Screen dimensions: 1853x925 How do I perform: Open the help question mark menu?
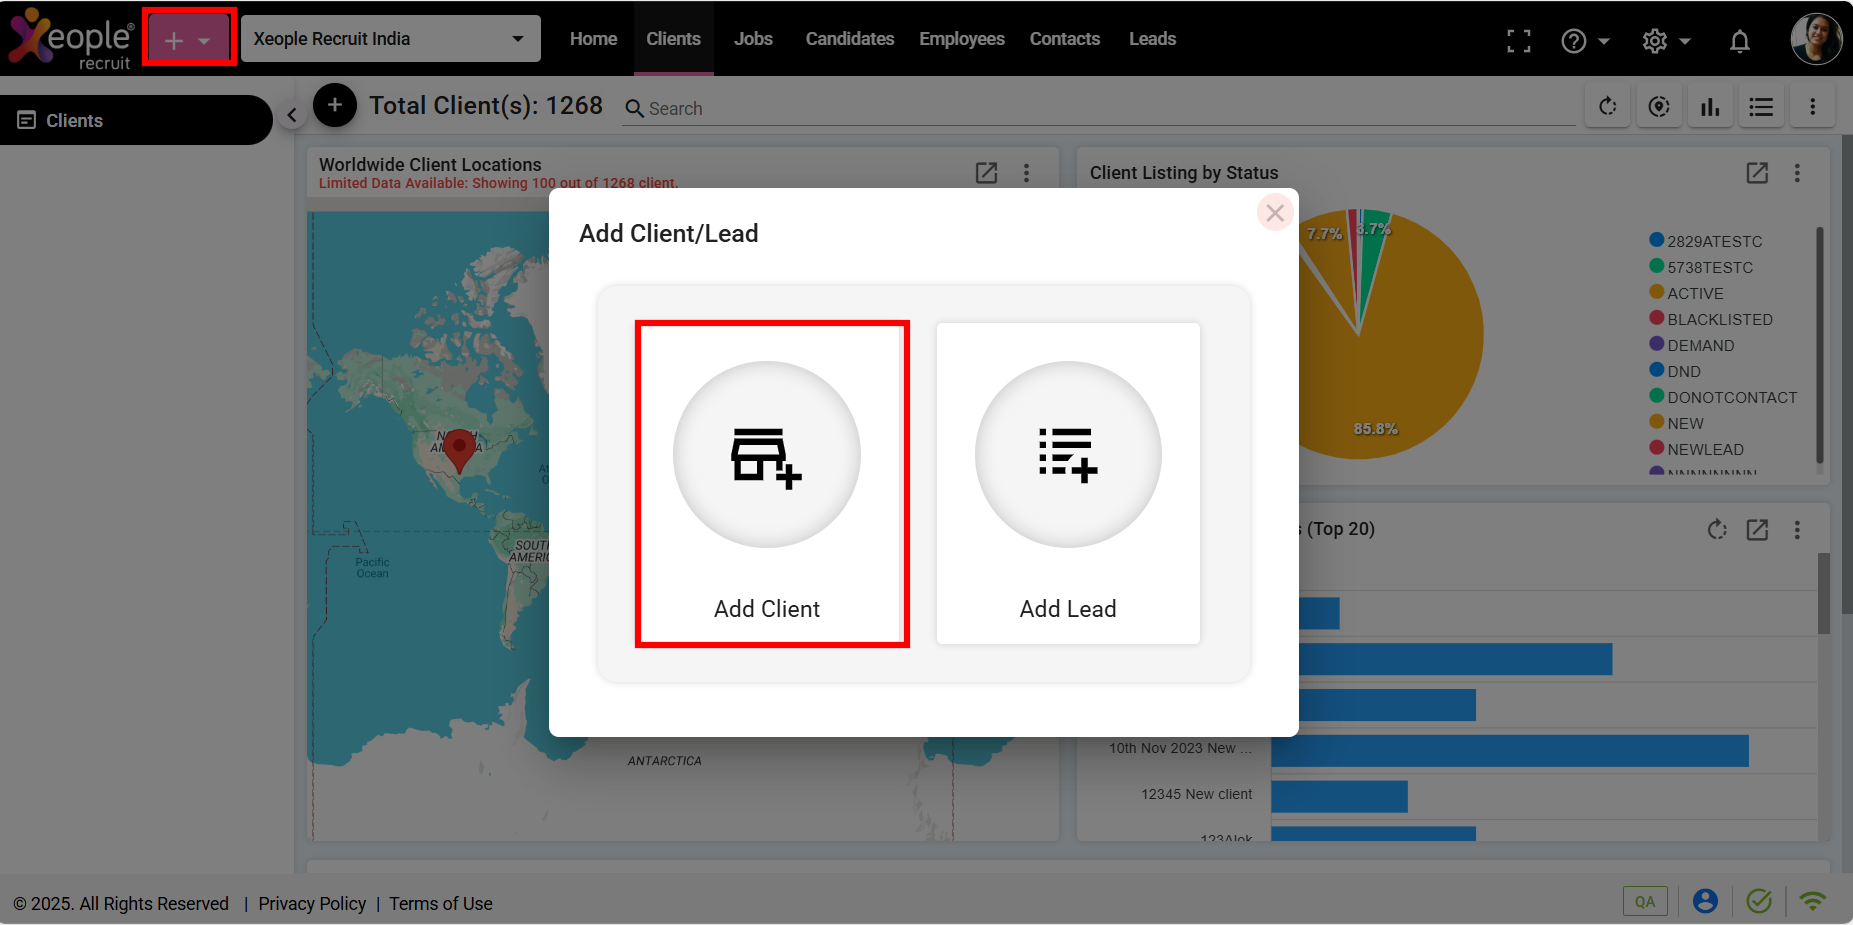tap(1585, 41)
